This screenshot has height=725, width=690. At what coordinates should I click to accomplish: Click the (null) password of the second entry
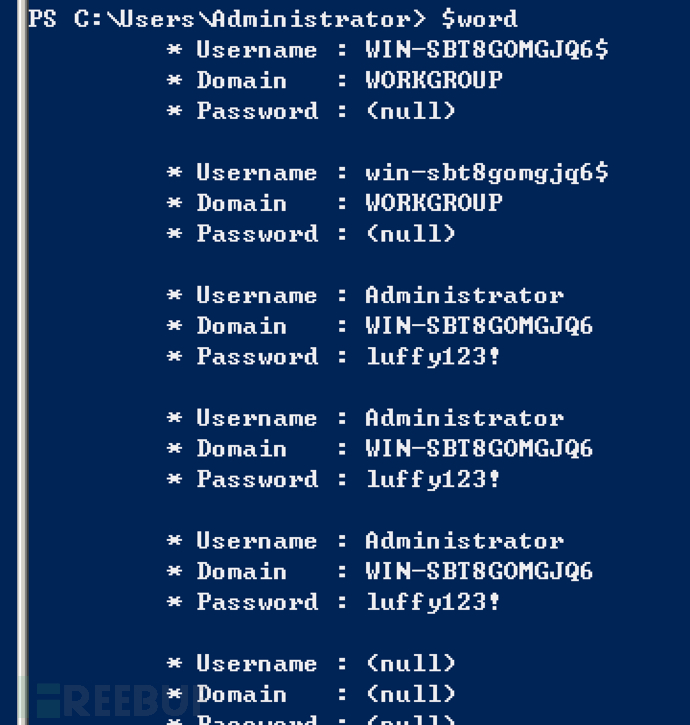(x=410, y=234)
